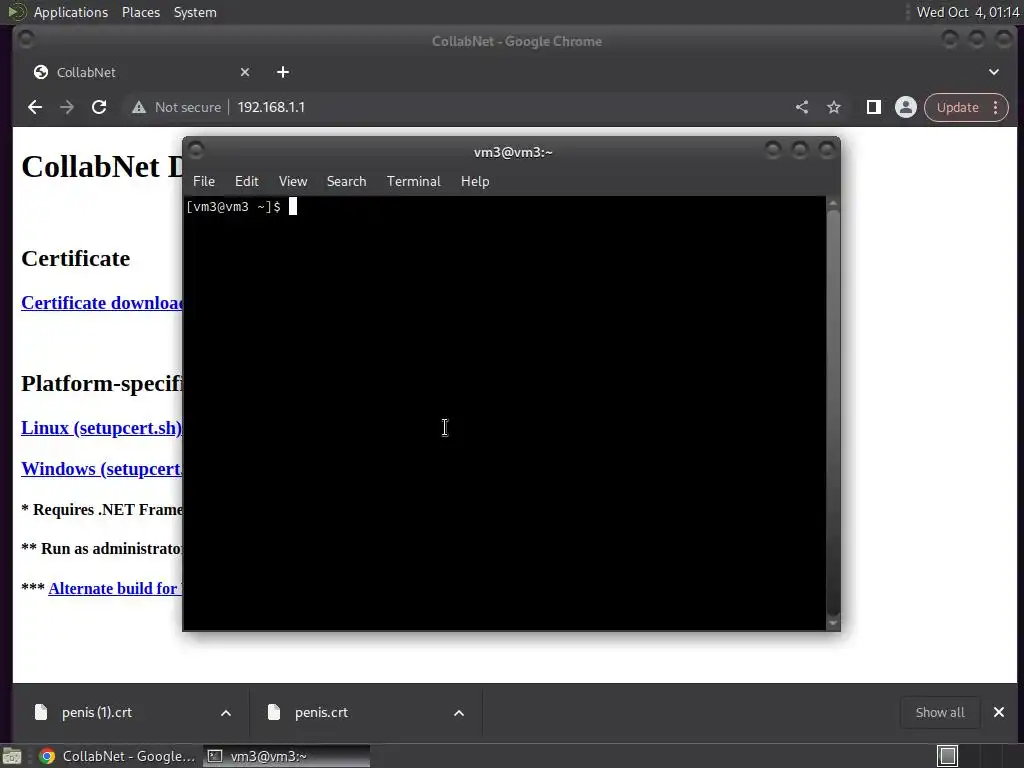Image resolution: width=1024 pixels, height=768 pixels.
Task: Open Chrome three-dot menu
Action: (996, 107)
